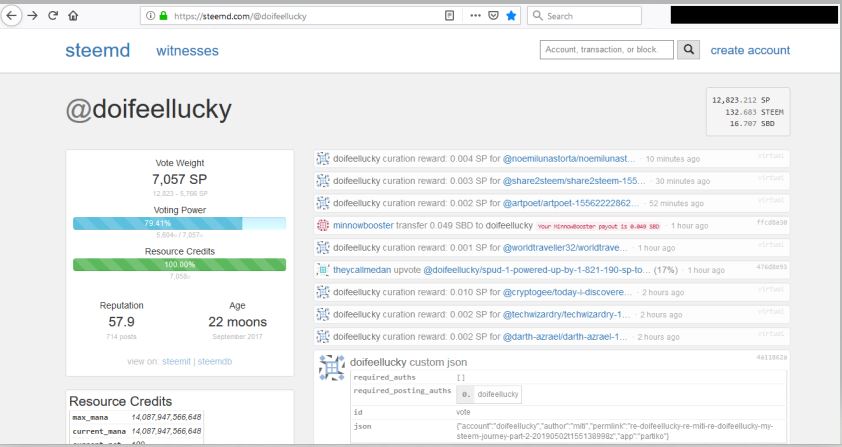This screenshot has width=842, height=447.
Task: Reload the page with refresh icon
Action: pyautogui.click(x=53, y=16)
